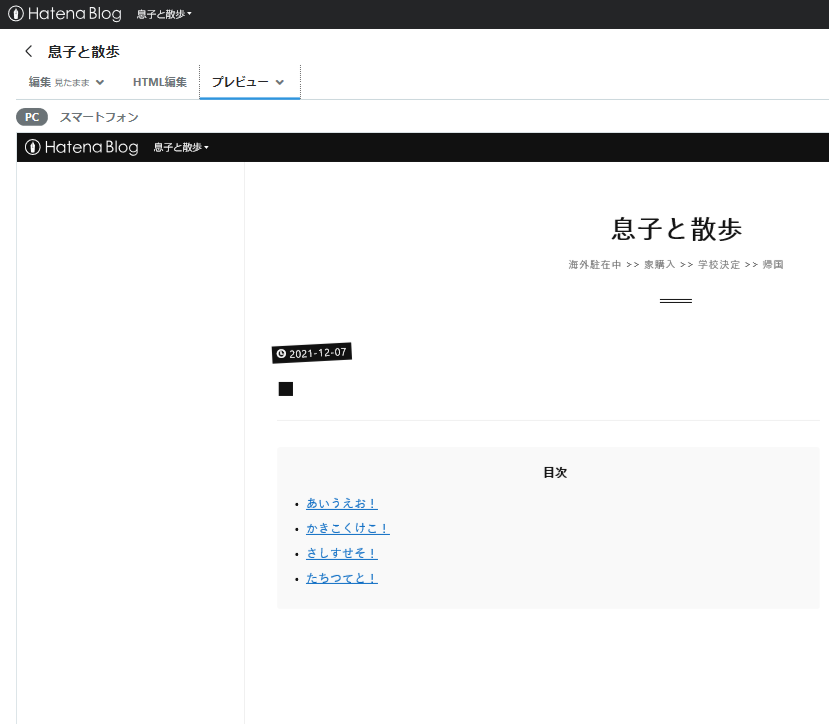829x724 pixels.
Task: Switch preview to PC view
Action: (x=31, y=117)
